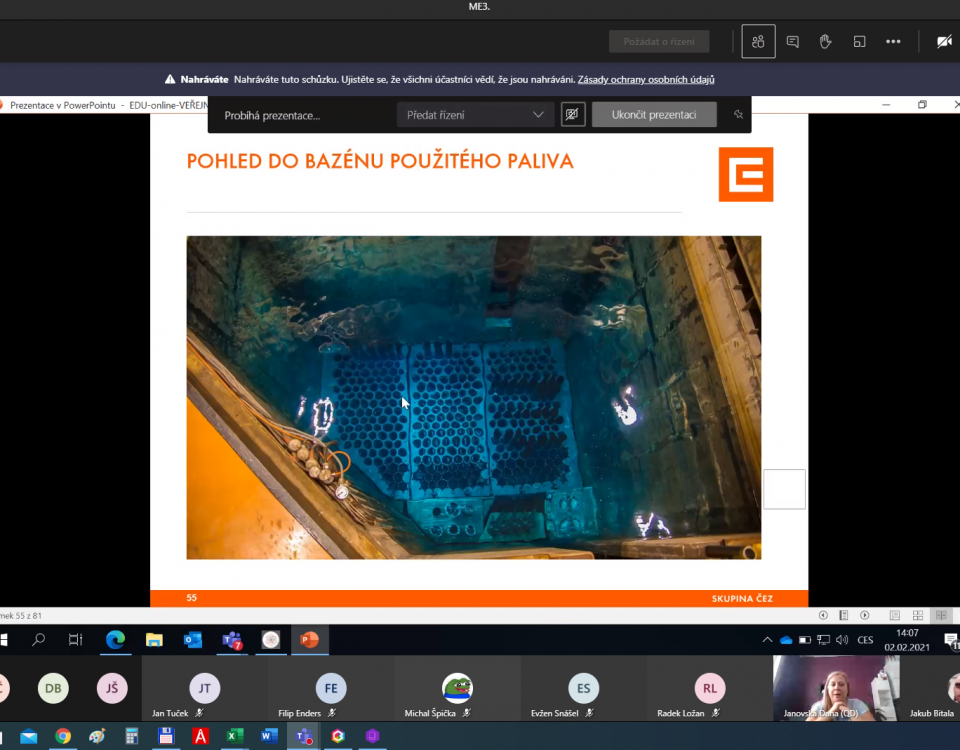Open Mail app in bottom taskbar
The width and height of the screenshot is (960, 750).
(28, 736)
